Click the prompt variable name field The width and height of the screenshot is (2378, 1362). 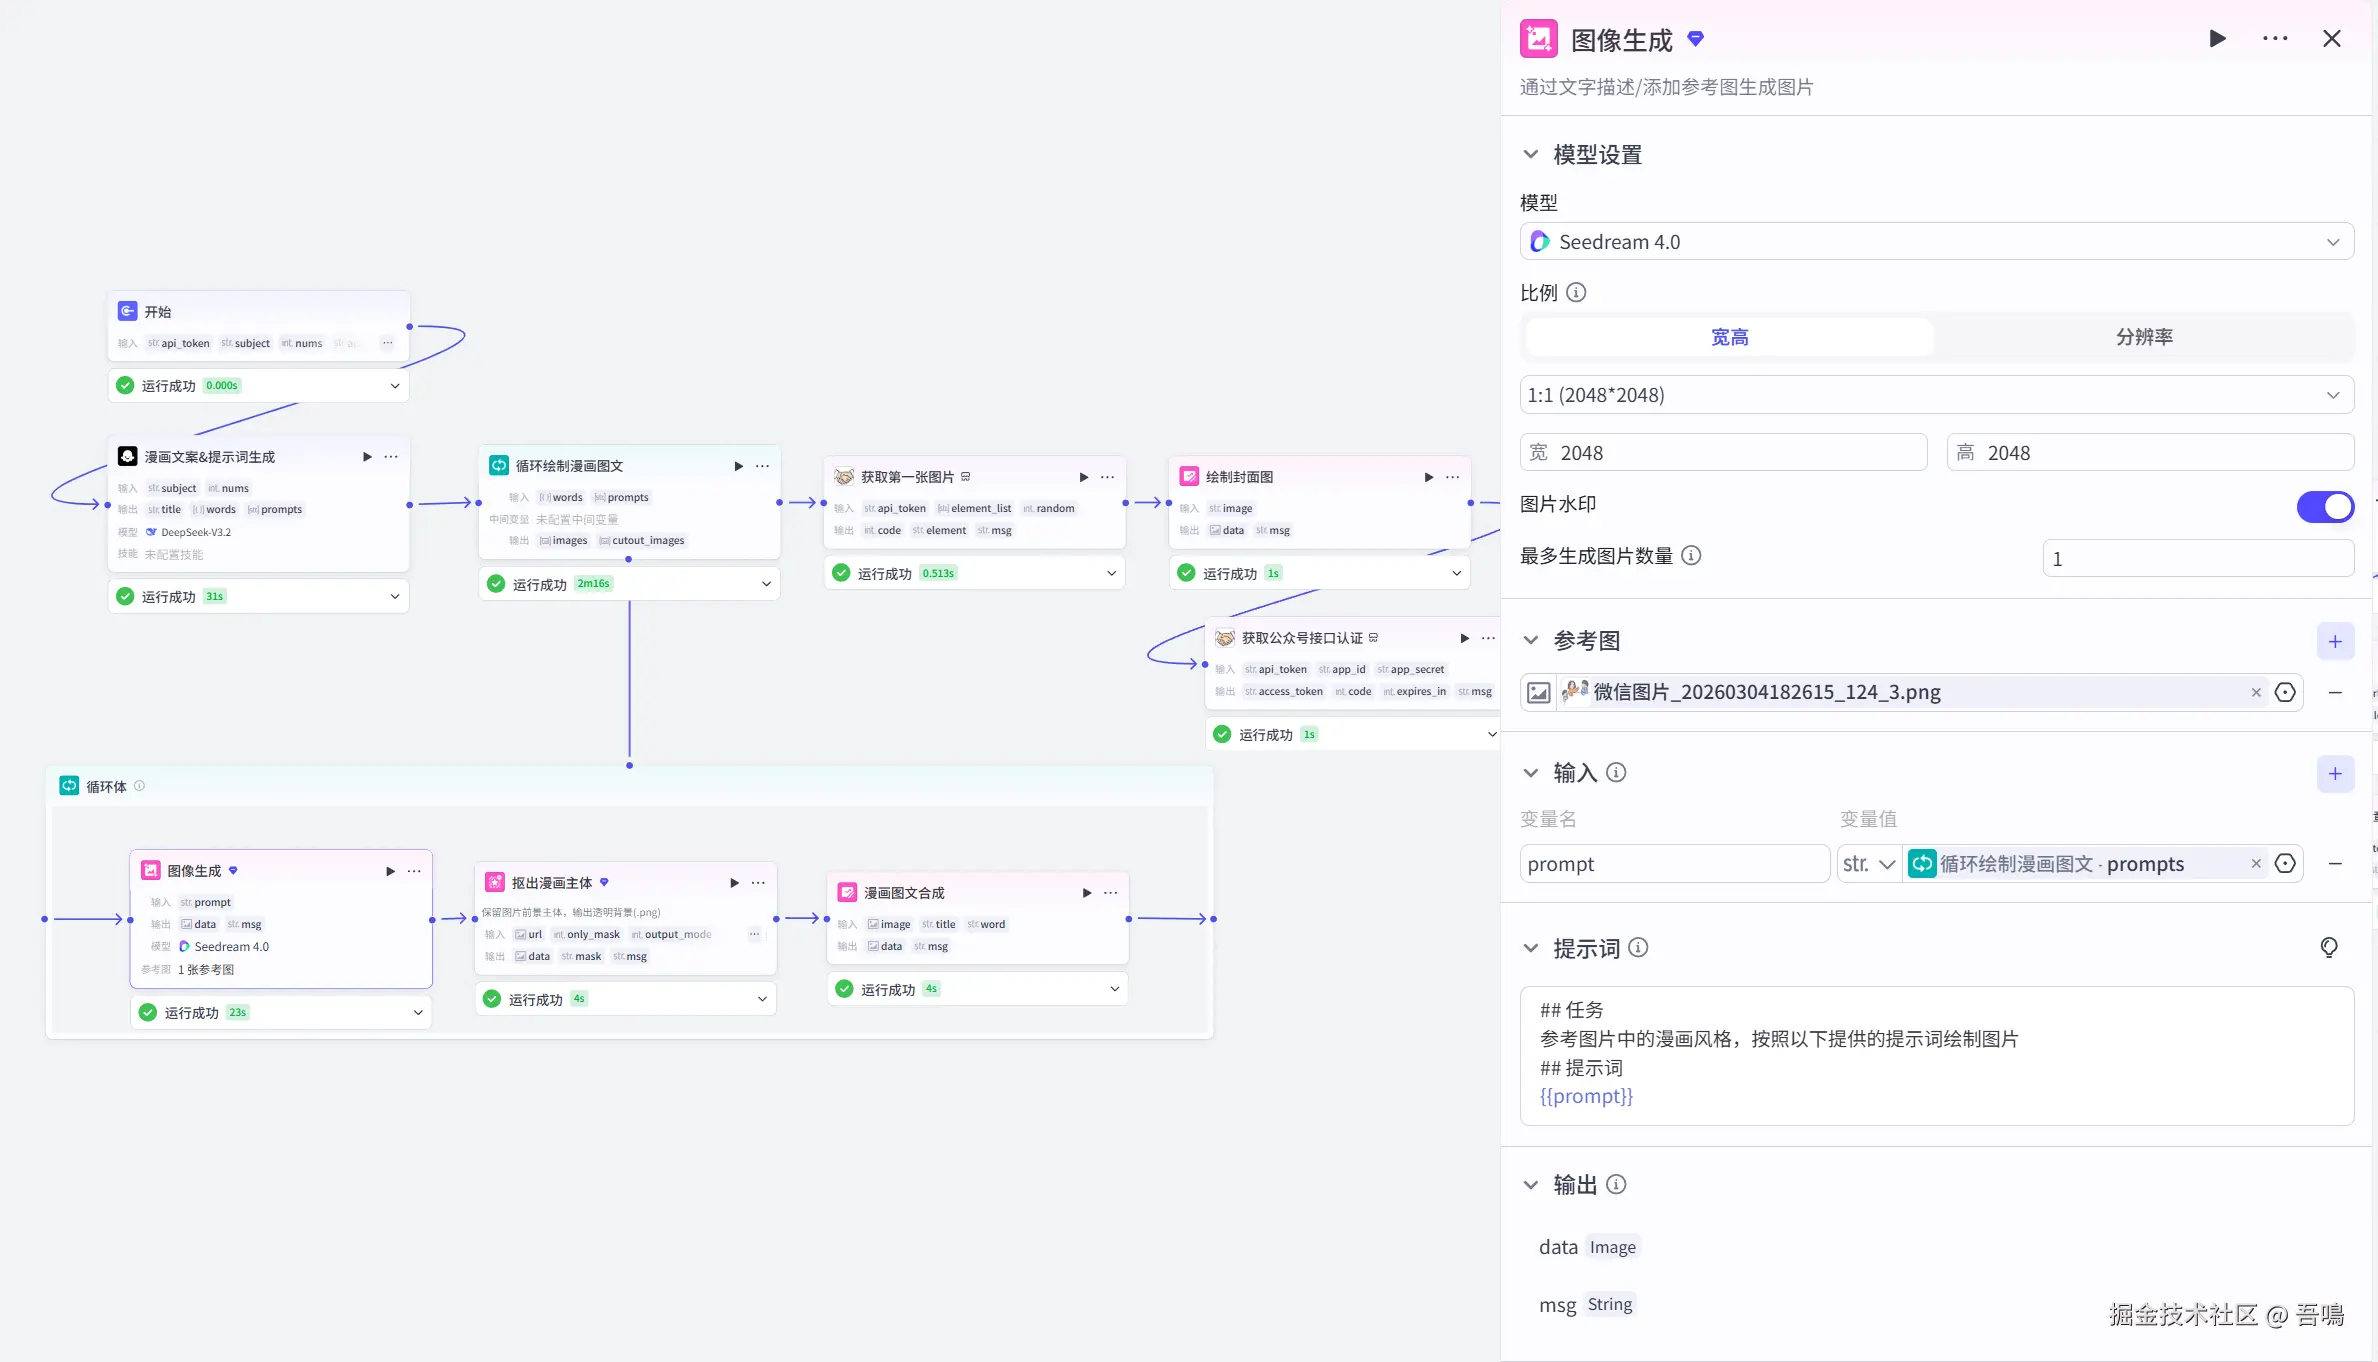coord(1673,864)
